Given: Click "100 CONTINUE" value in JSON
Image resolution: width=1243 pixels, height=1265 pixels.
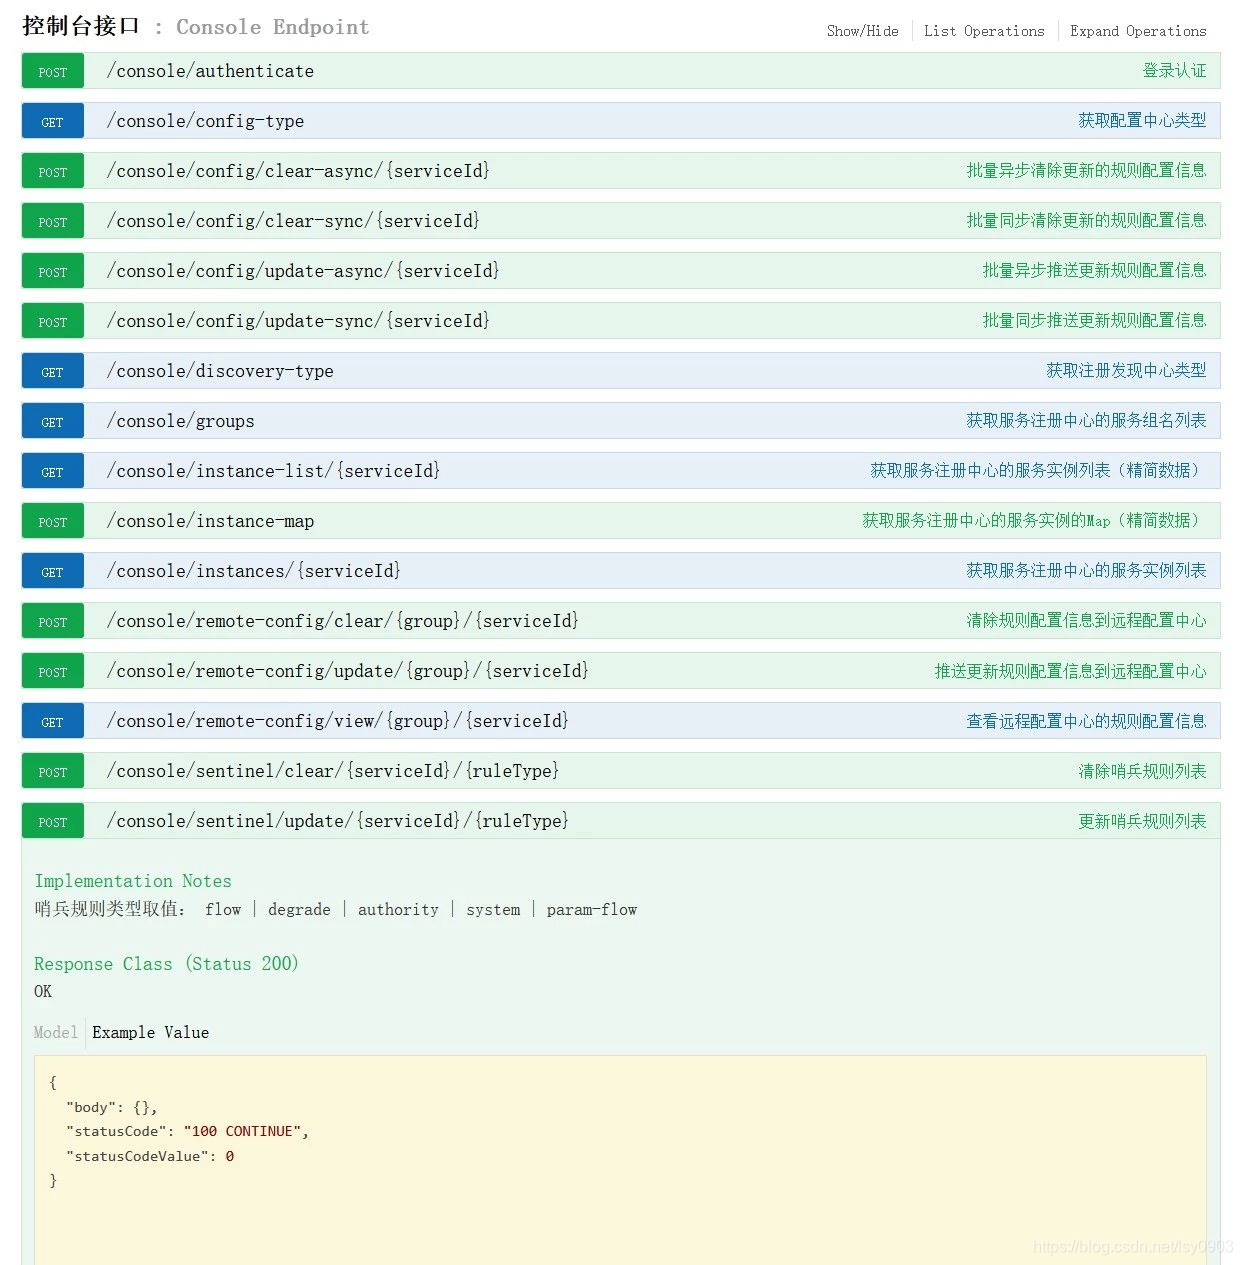Looking at the screenshot, I should pos(242,1131).
